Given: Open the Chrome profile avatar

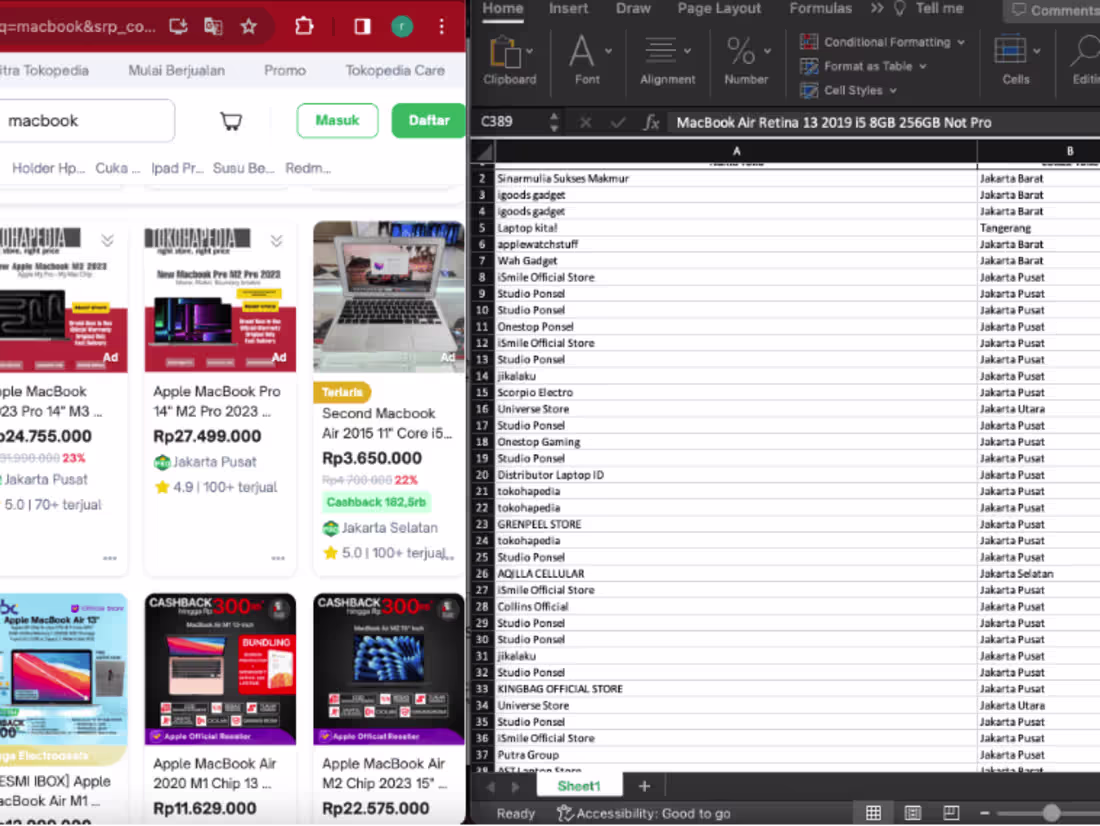Looking at the screenshot, I should (x=402, y=27).
